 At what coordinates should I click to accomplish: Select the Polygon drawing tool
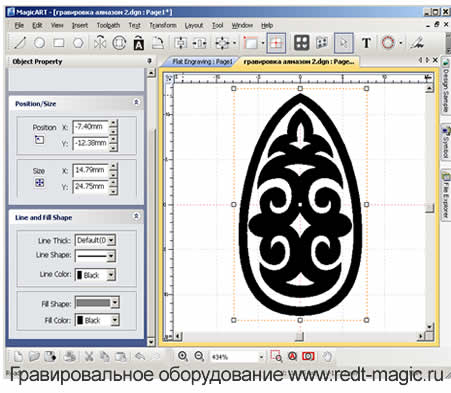point(78,43)
